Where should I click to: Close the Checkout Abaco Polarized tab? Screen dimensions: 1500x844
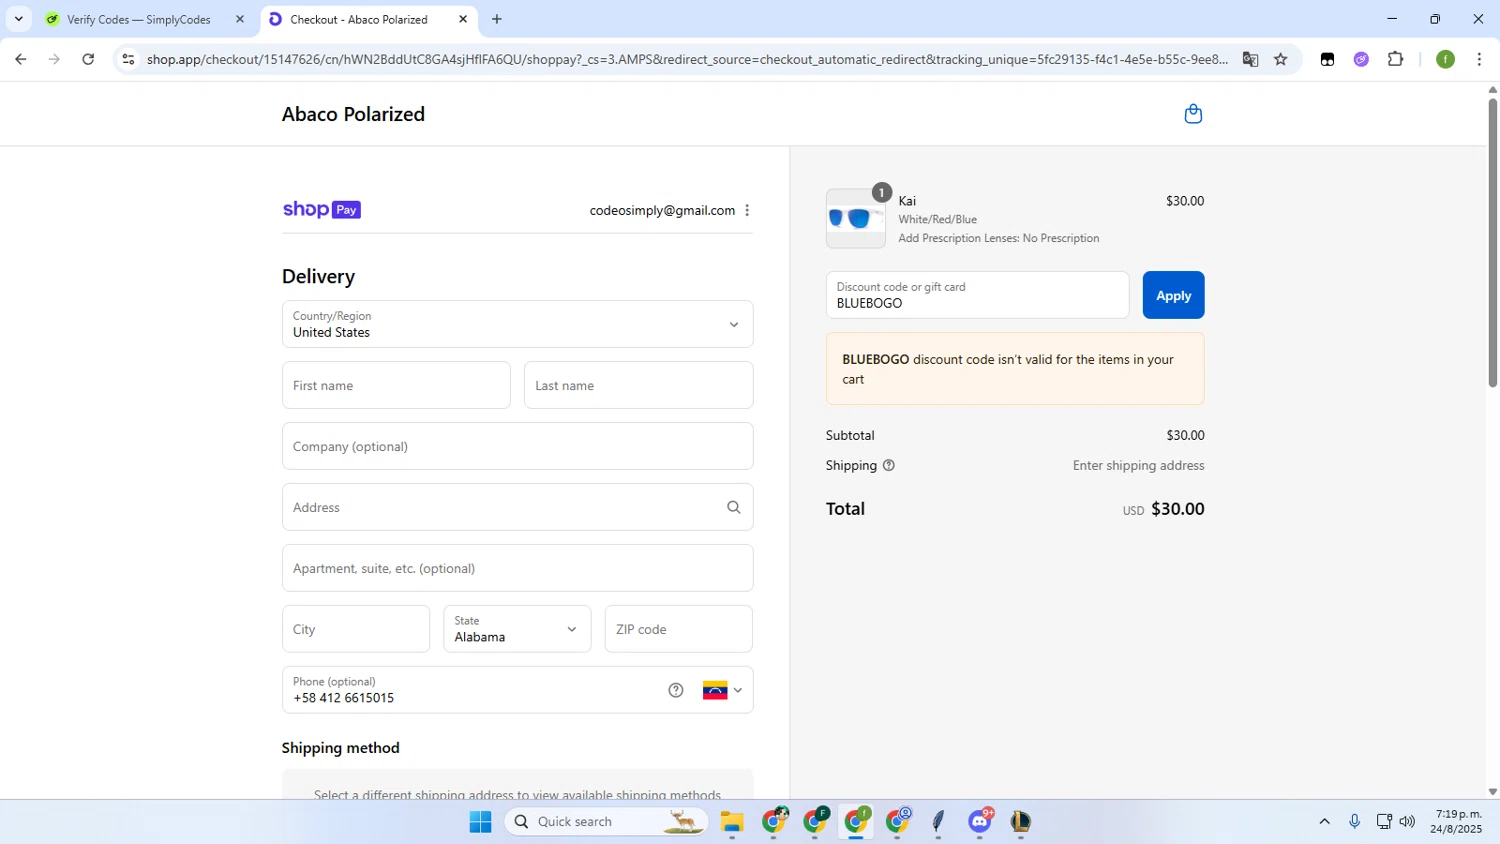coord(463,19)
